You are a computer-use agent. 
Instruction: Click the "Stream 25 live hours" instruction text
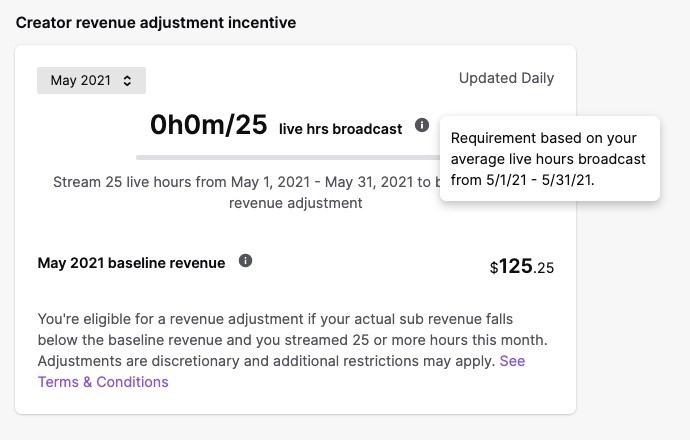[x=240, y=183]
